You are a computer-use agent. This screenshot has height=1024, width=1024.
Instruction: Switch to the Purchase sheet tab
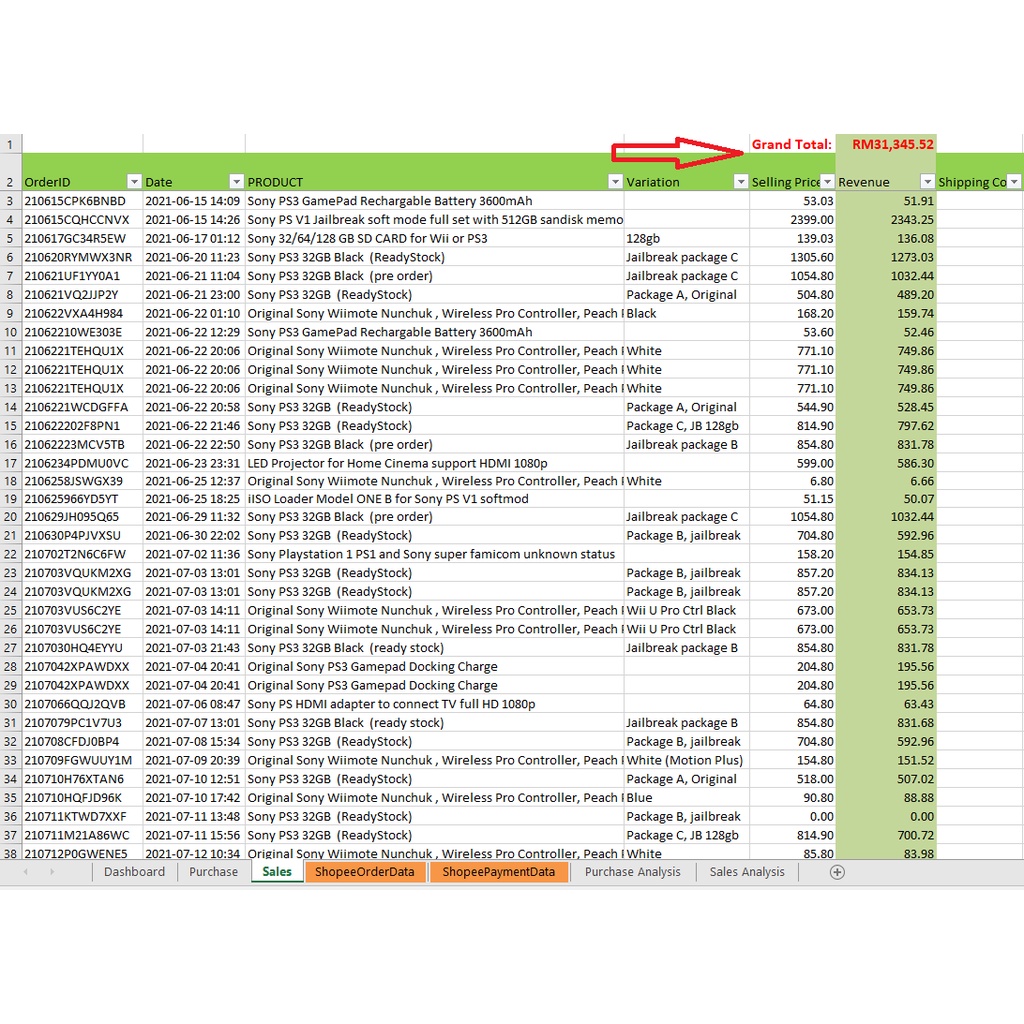click(214, 872)
